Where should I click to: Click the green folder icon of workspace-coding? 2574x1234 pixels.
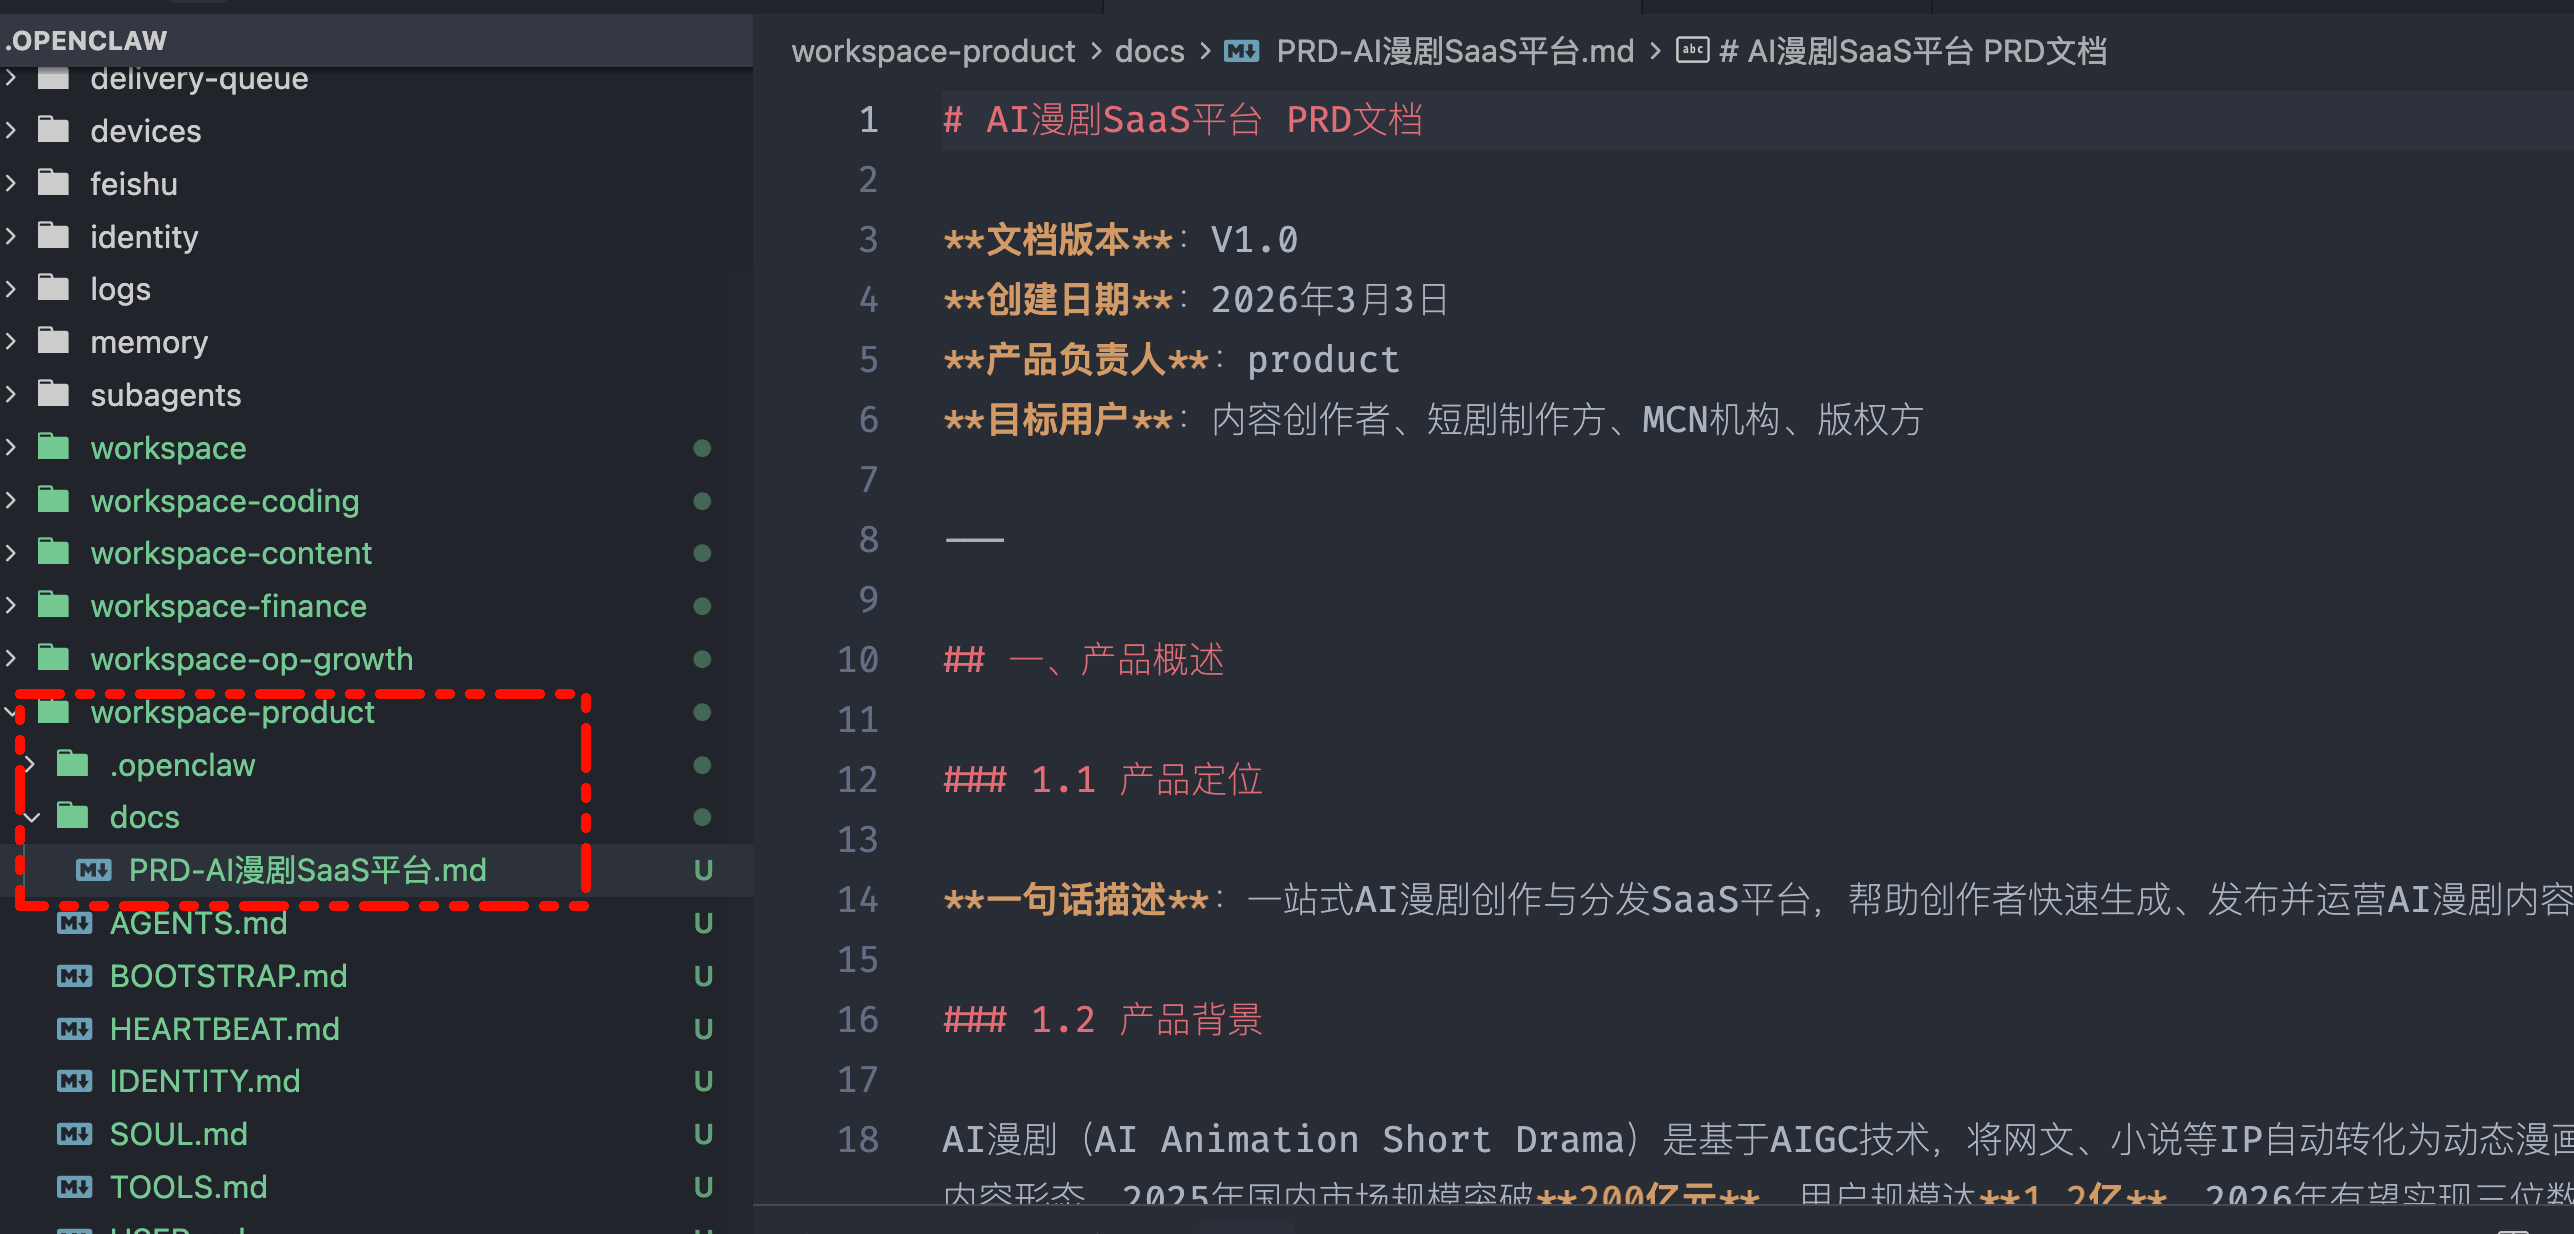point(54,500)
